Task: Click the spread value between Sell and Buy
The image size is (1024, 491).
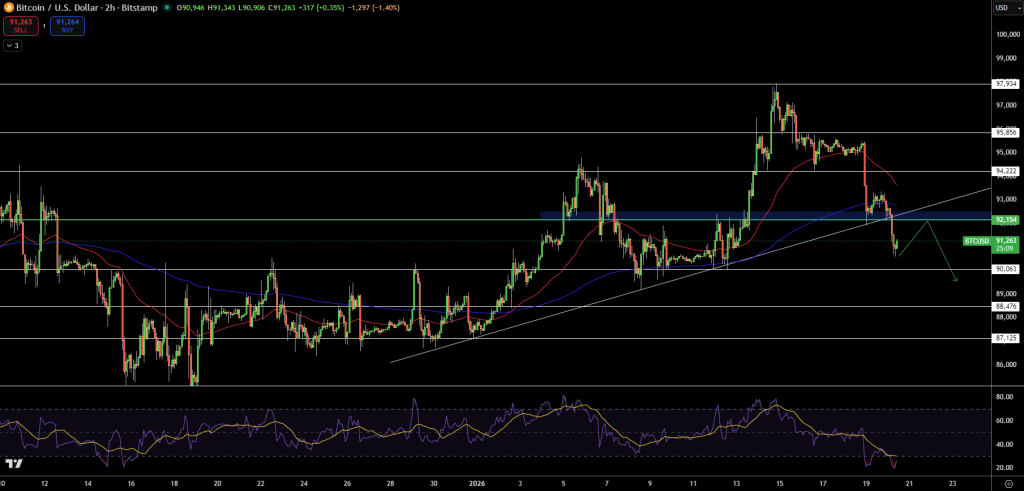Action: tap(44, 26)
